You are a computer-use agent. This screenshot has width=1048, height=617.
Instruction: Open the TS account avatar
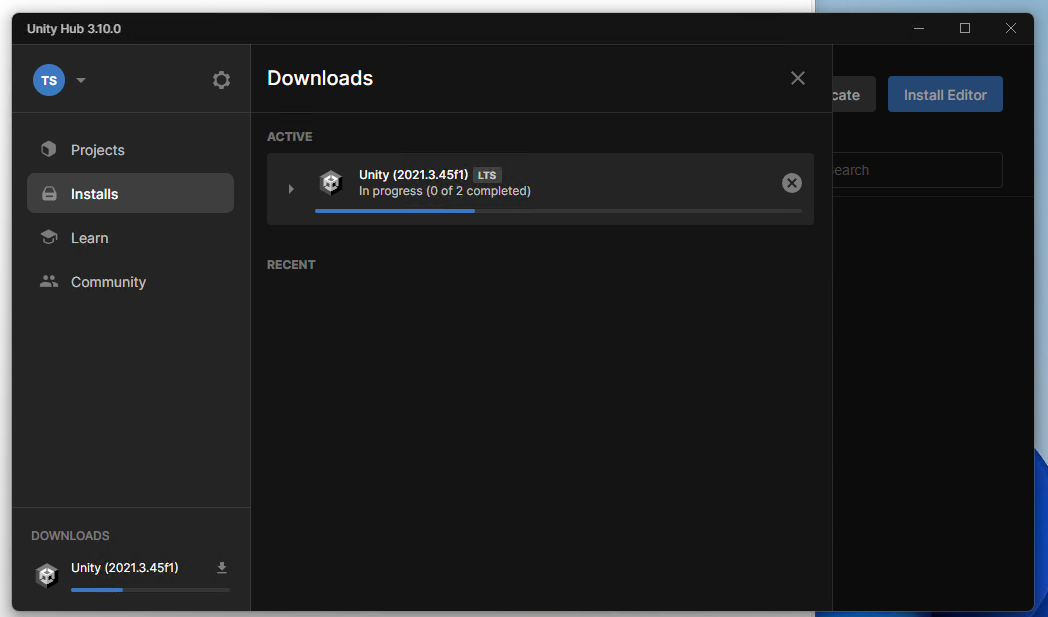click(x=49, y=80)
